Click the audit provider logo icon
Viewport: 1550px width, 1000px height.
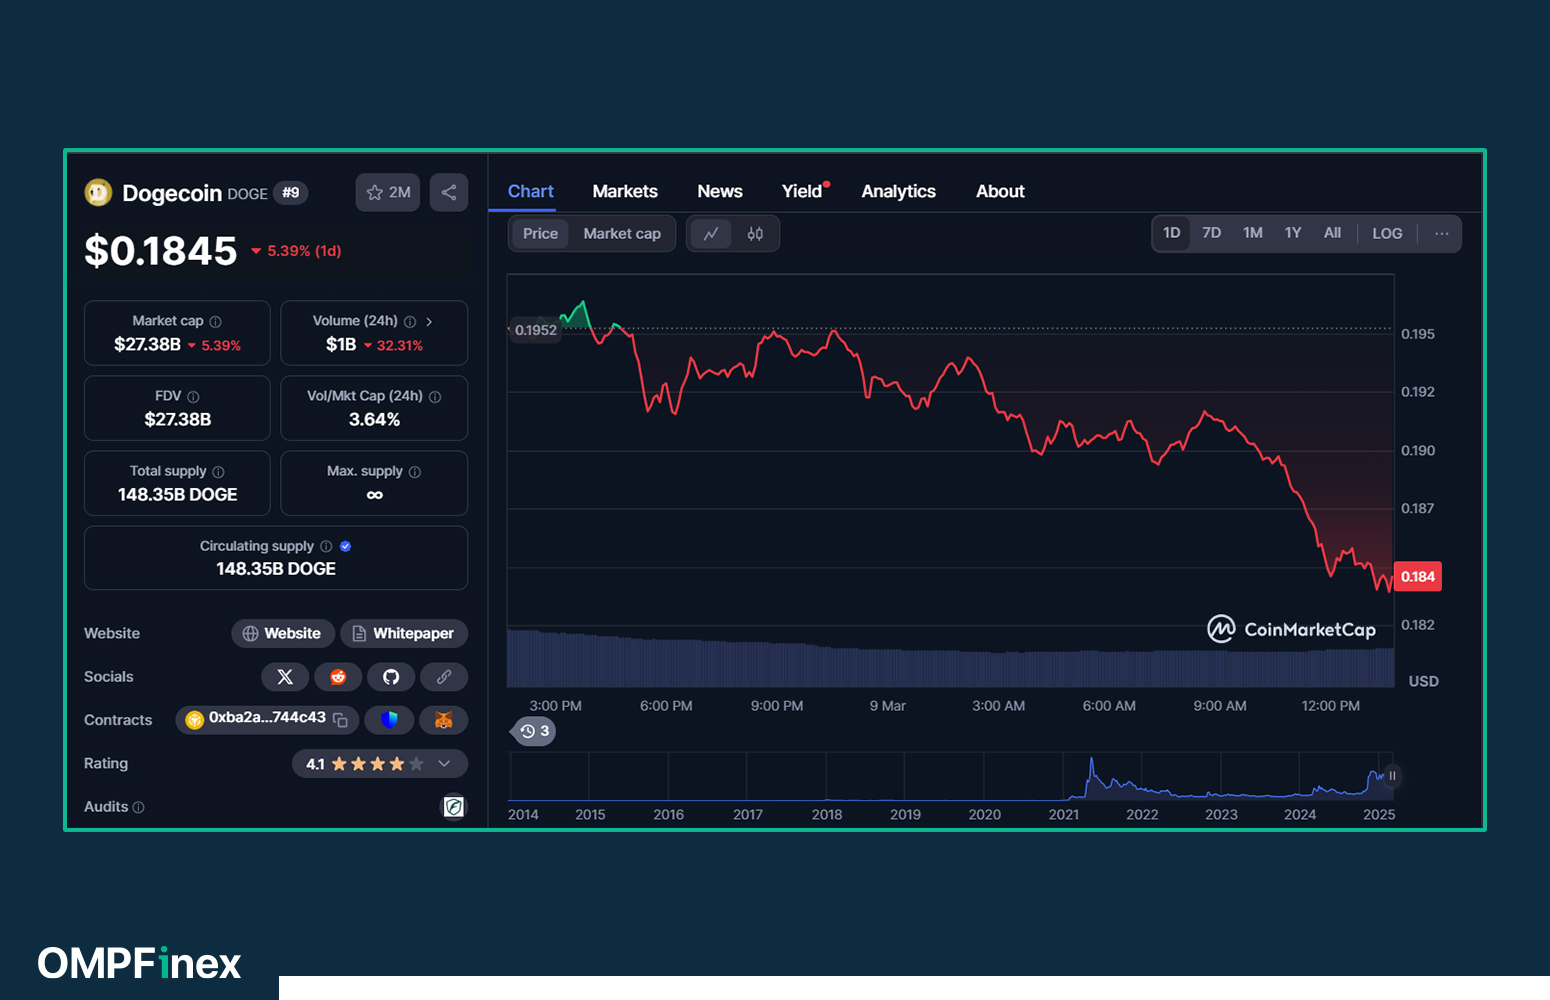click(454, 806)
